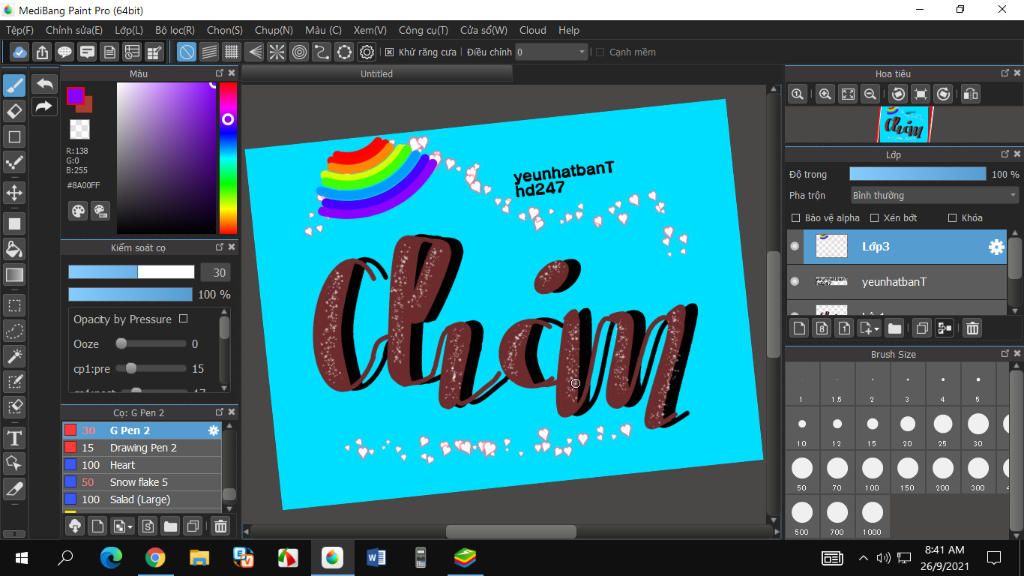The height and width of the screenshot is (576, 1024).
Task: Open the Pha trộn blending dropdown
Action: [x=934, y=195]
